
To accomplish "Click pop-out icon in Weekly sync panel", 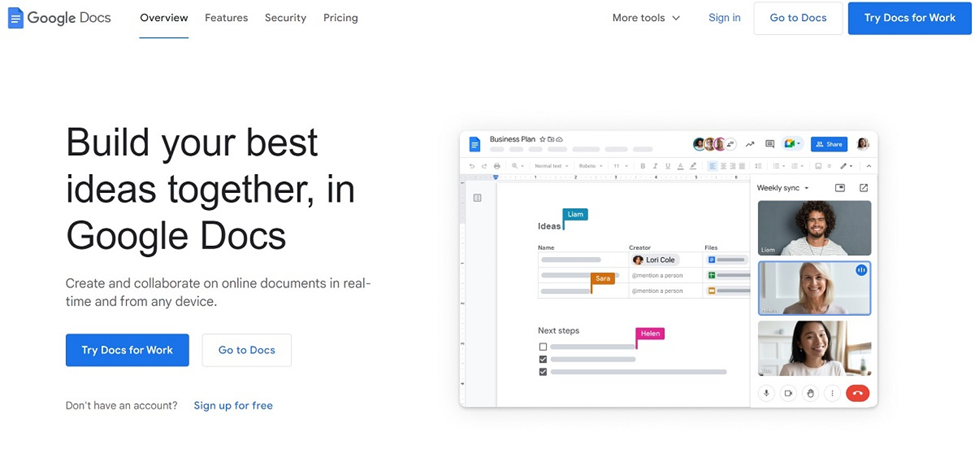I will click(863, 188).
